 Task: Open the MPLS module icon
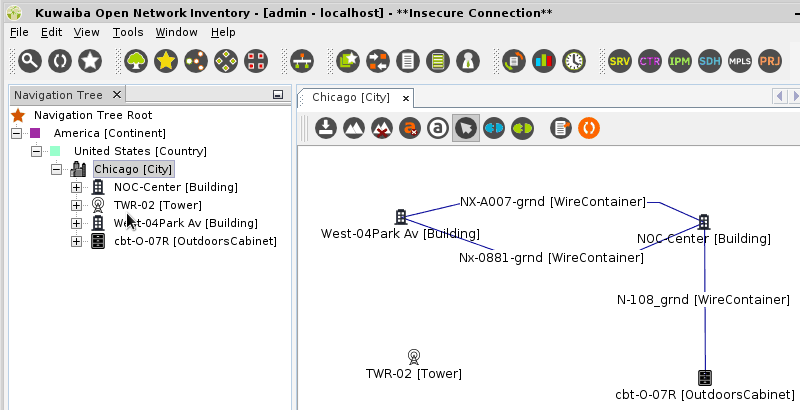[740, 61]
